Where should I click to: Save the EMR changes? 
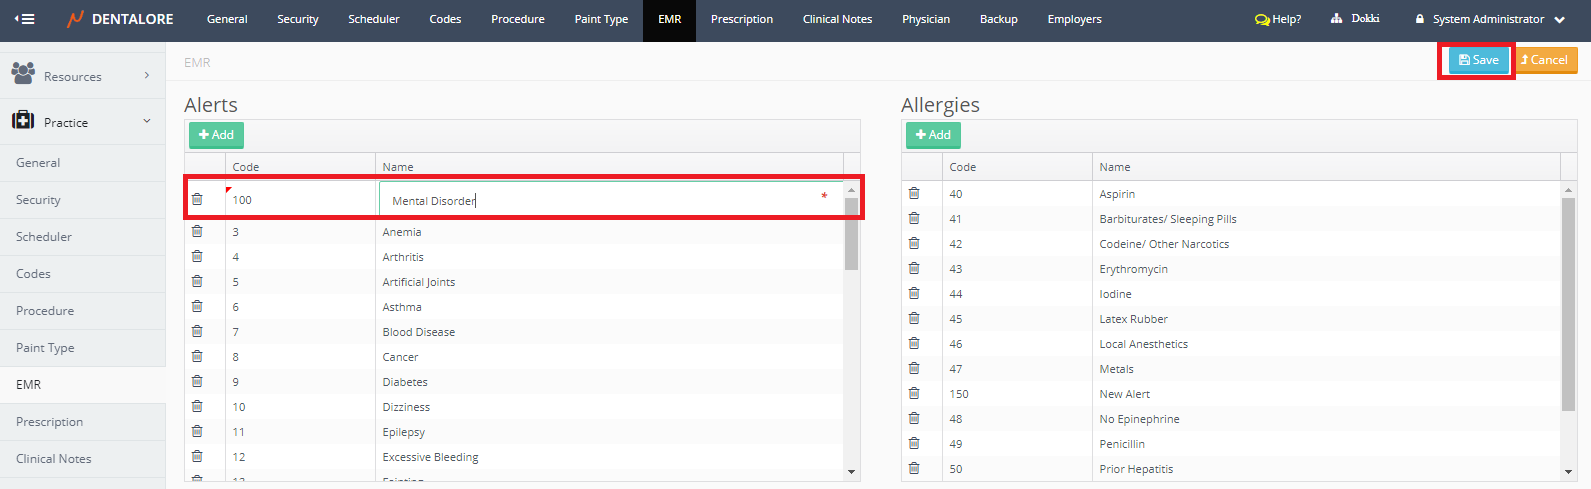1478,60
